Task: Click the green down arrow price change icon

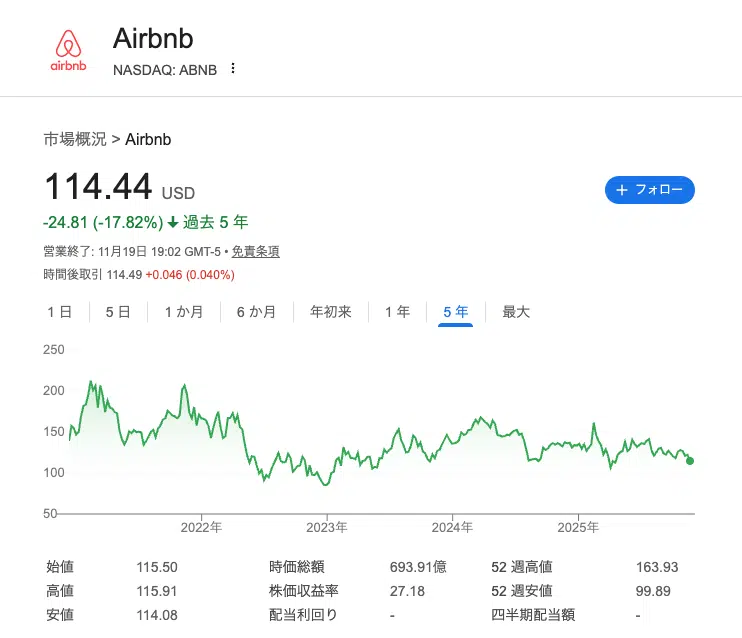Action: coord(173,222)
